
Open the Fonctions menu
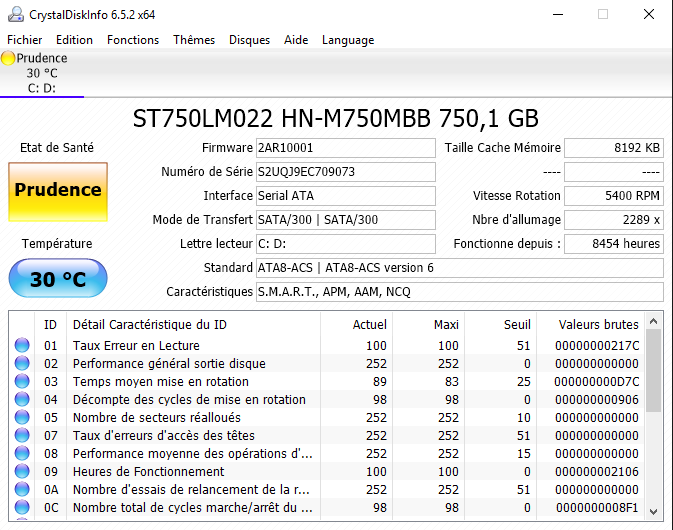133,40
